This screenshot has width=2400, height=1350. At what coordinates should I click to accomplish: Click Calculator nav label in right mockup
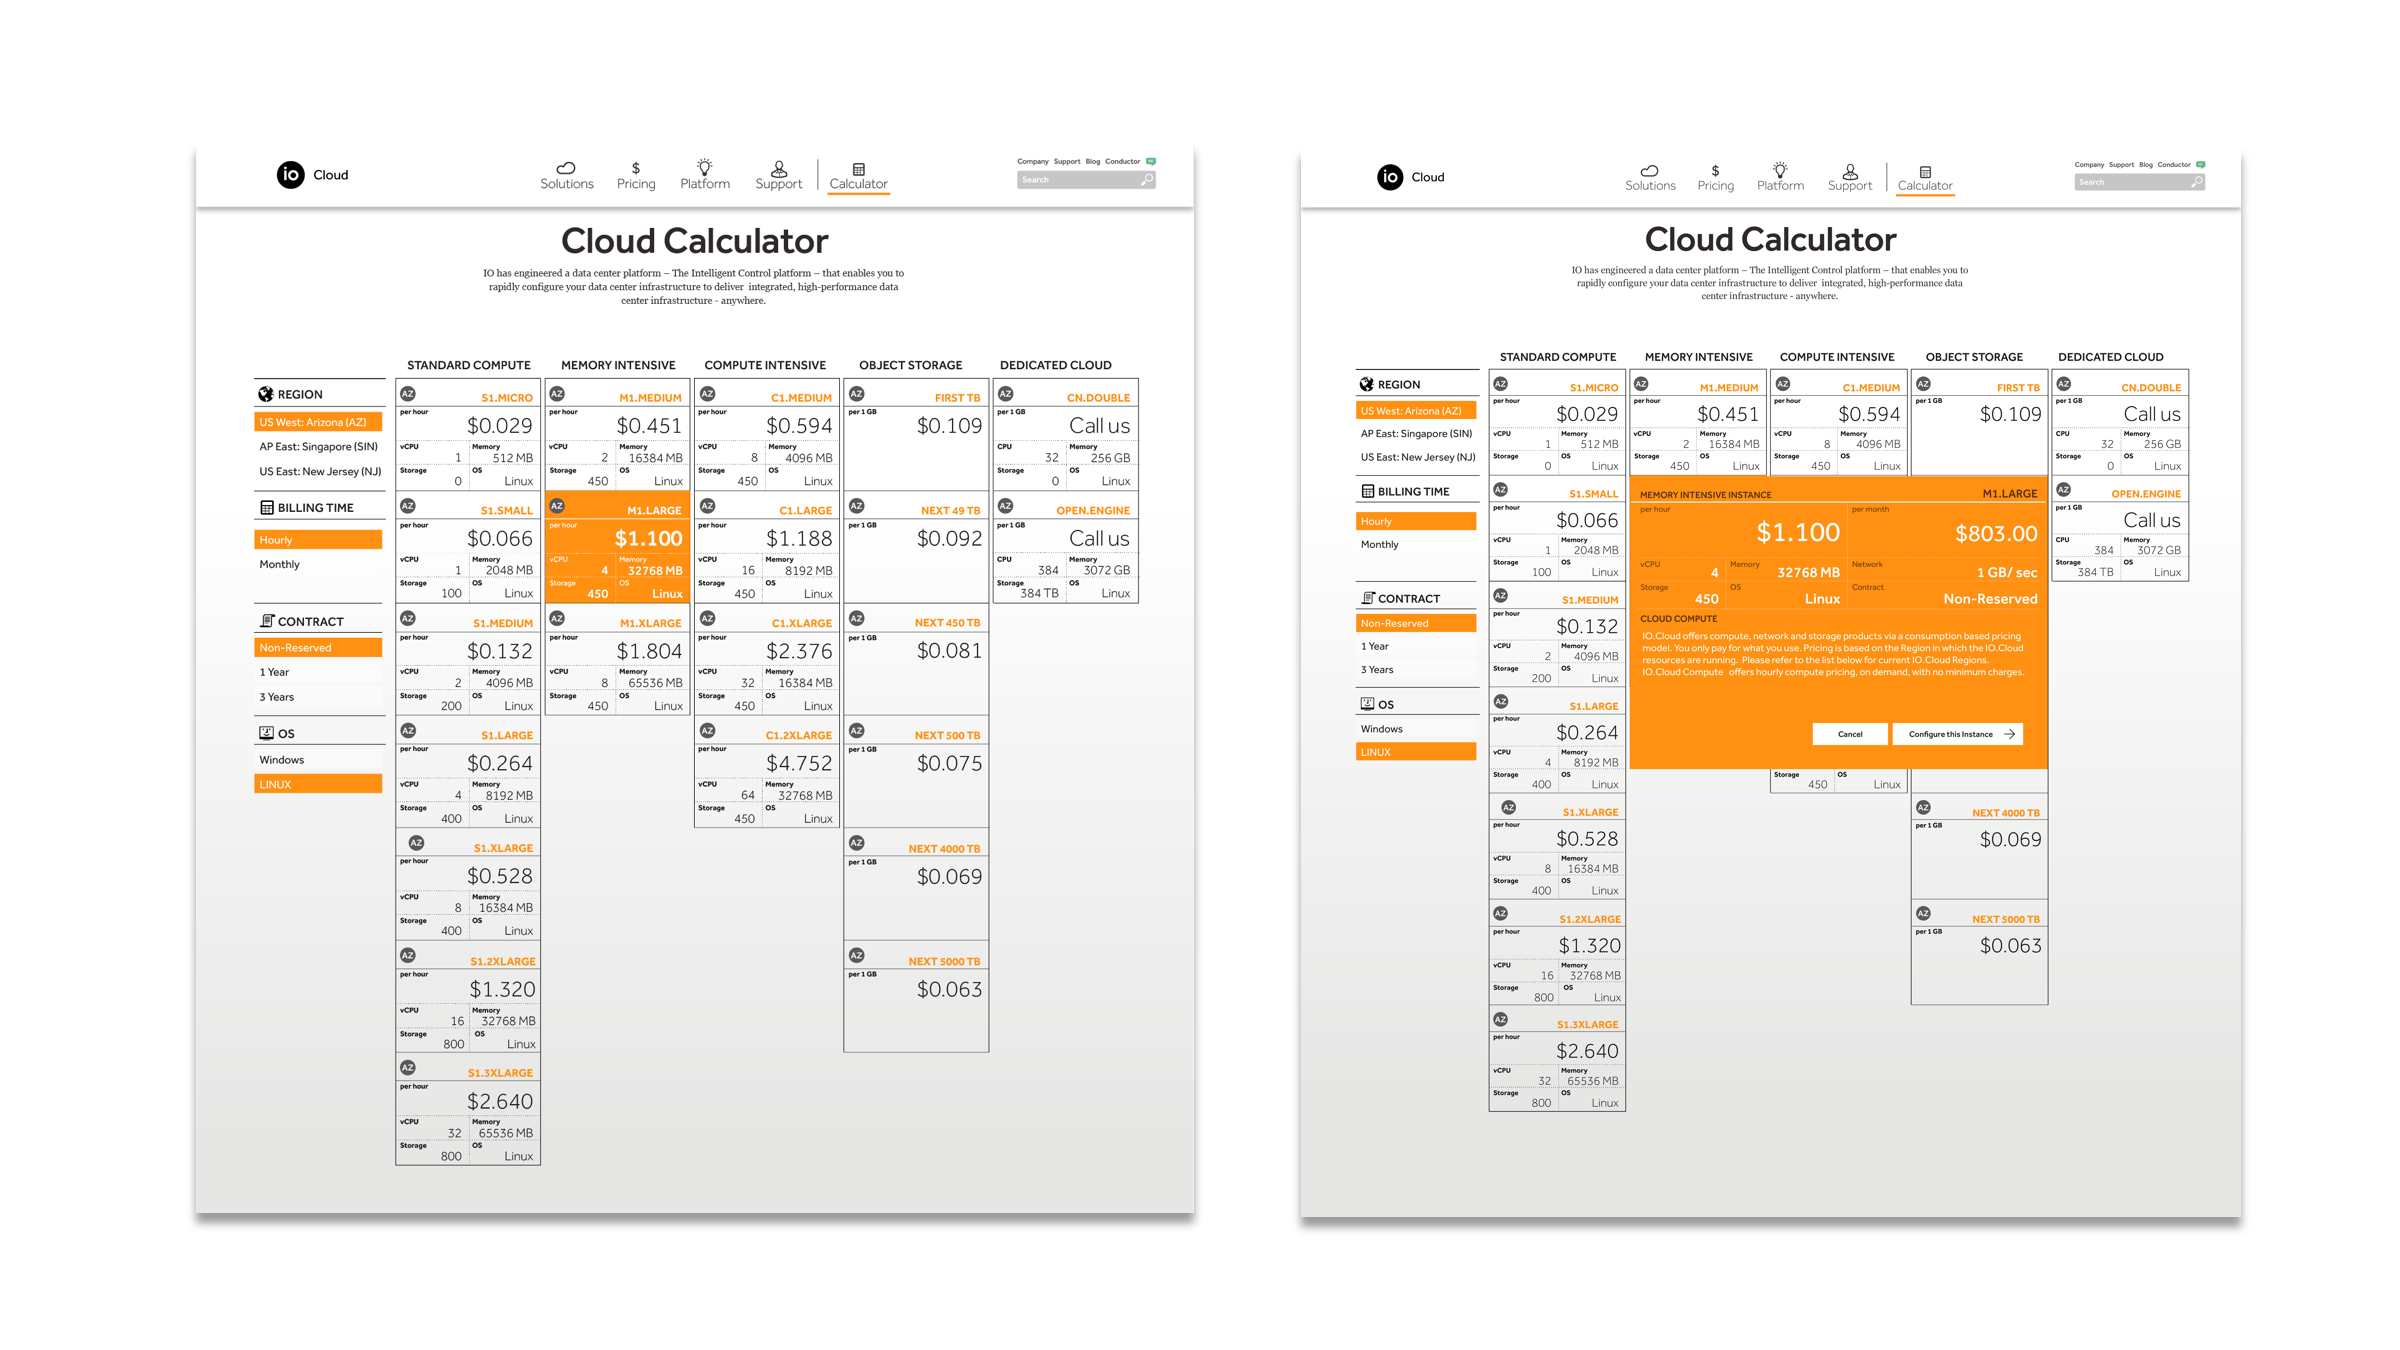1925,186
